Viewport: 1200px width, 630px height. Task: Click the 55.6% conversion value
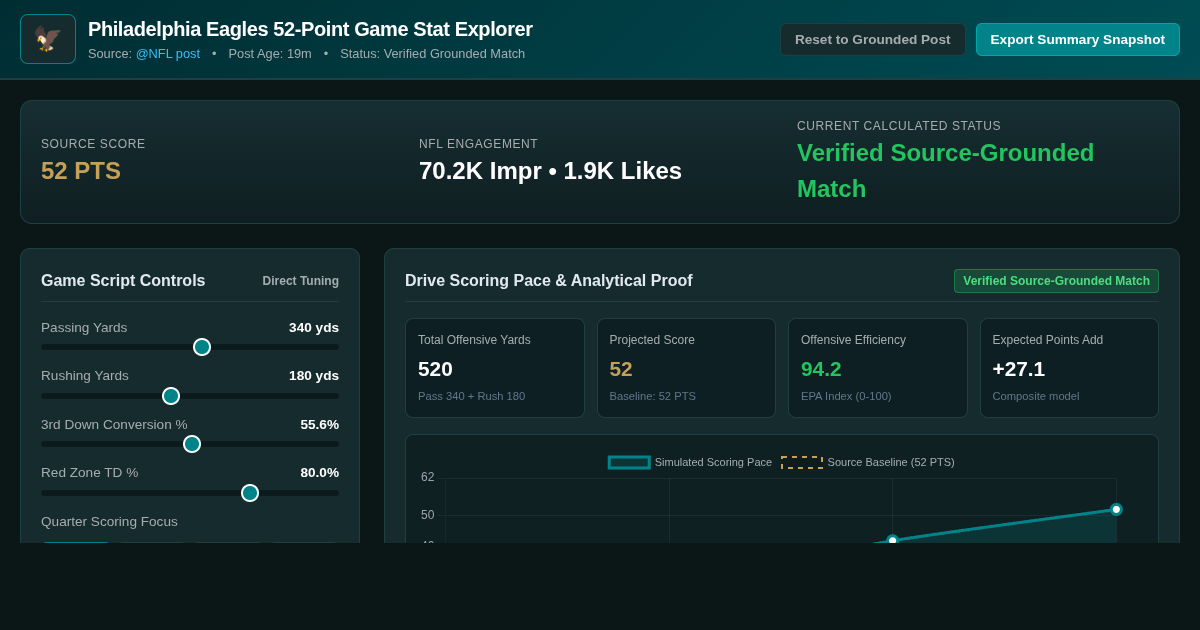tap(320, 424)
